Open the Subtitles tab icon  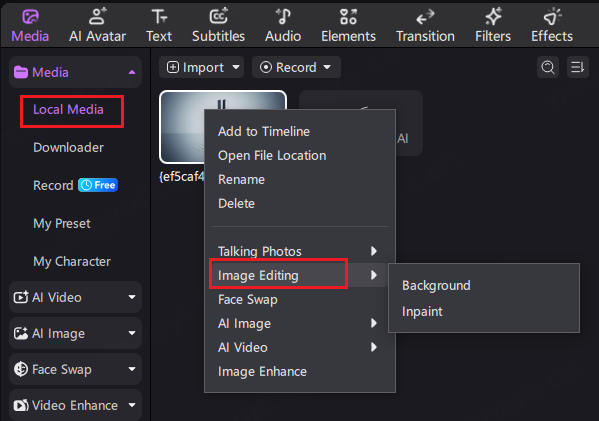click(219, 16)
